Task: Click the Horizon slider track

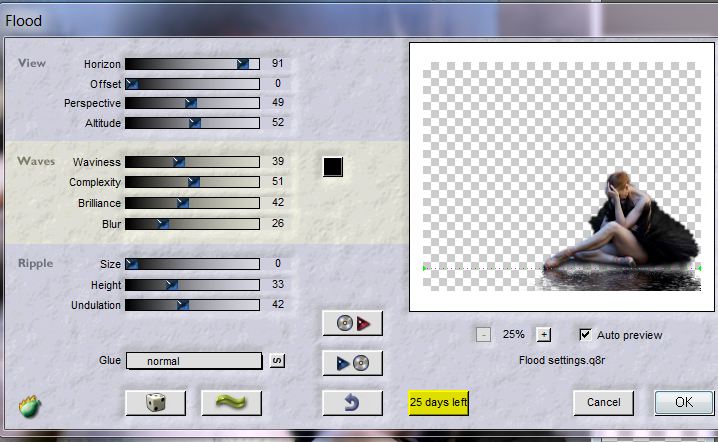Action: 192,64
